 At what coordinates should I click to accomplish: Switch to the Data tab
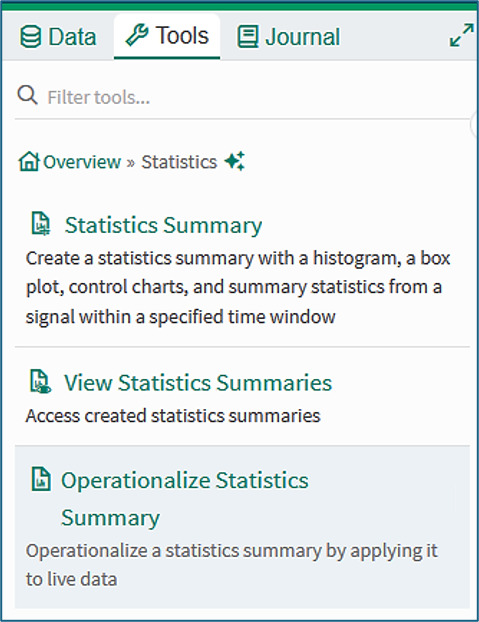tap(58, 37)
